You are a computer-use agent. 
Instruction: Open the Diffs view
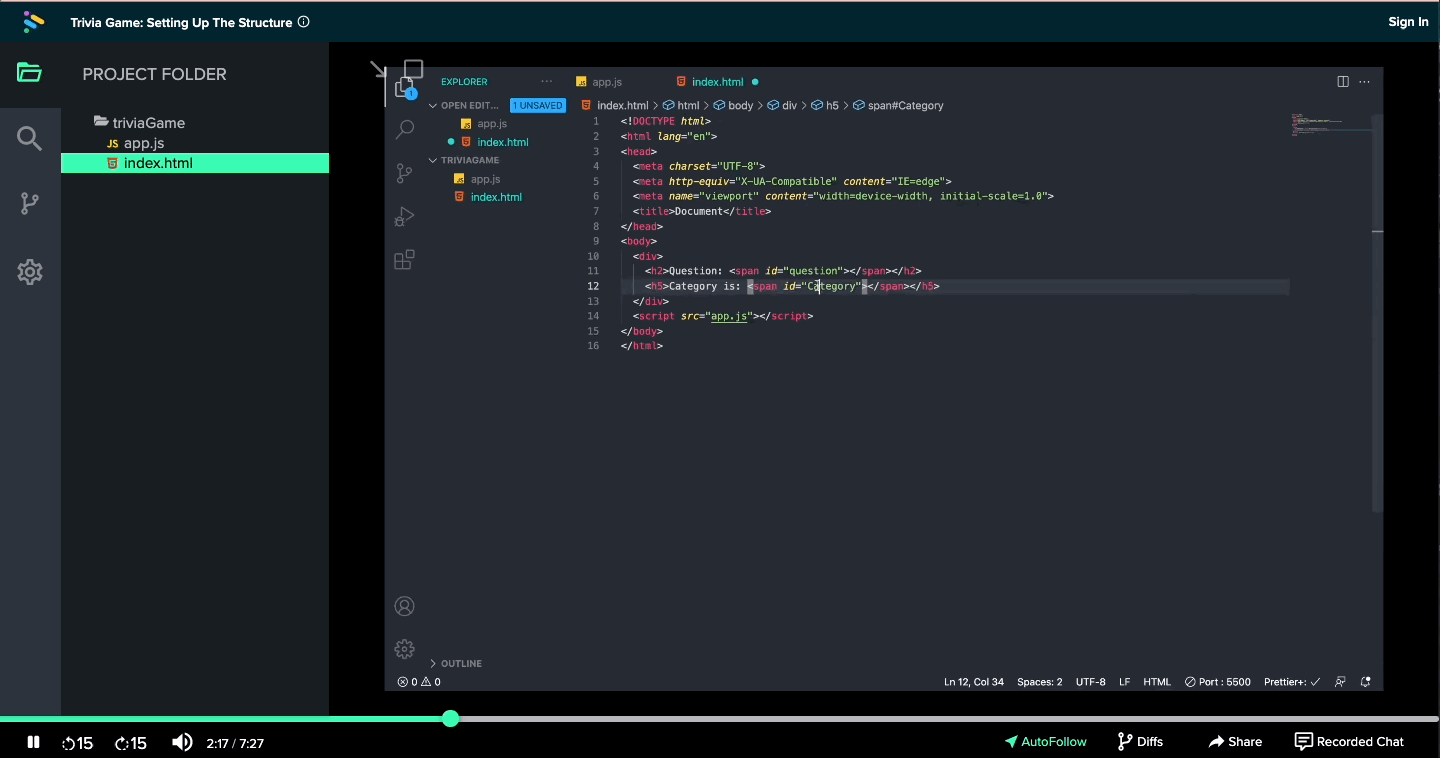[x=1140, y=742]
